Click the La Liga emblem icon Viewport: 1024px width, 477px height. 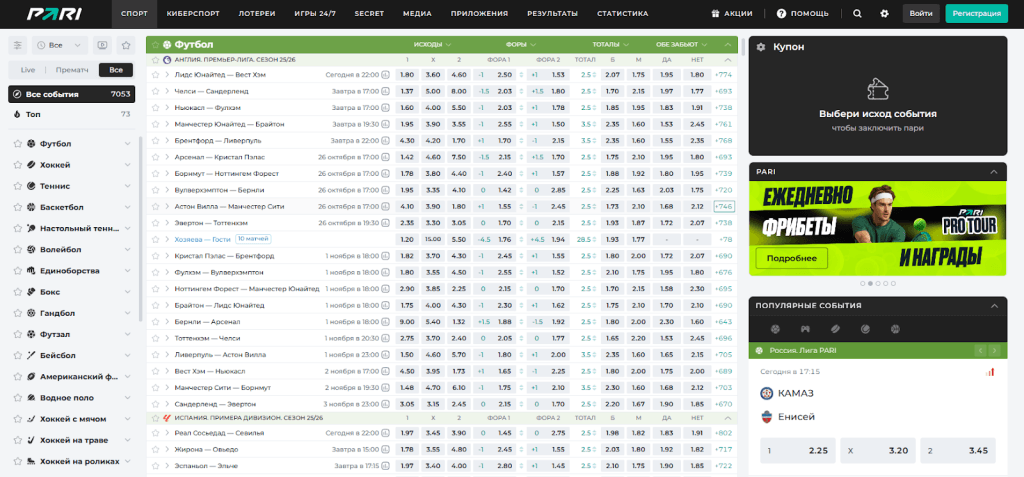tap(167, 418)
